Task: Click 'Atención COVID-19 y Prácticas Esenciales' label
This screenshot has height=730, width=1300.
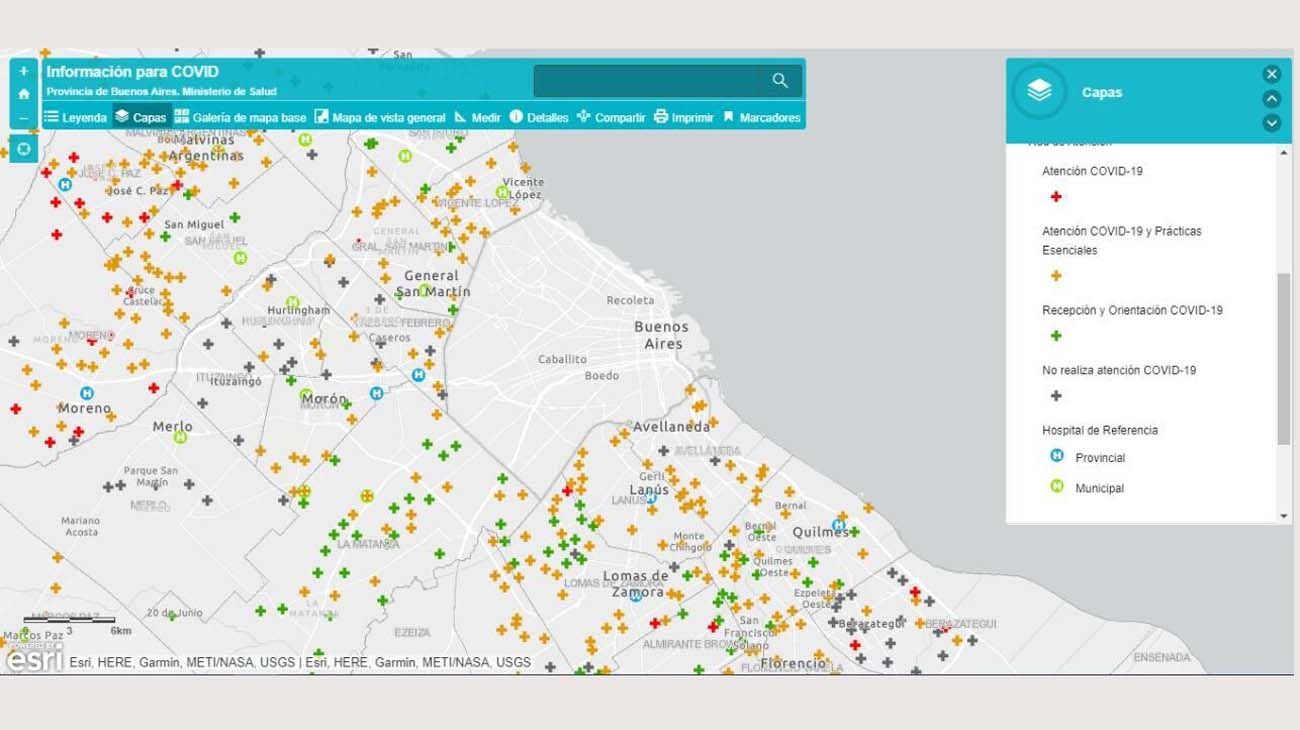Action: coord(1122,241)
